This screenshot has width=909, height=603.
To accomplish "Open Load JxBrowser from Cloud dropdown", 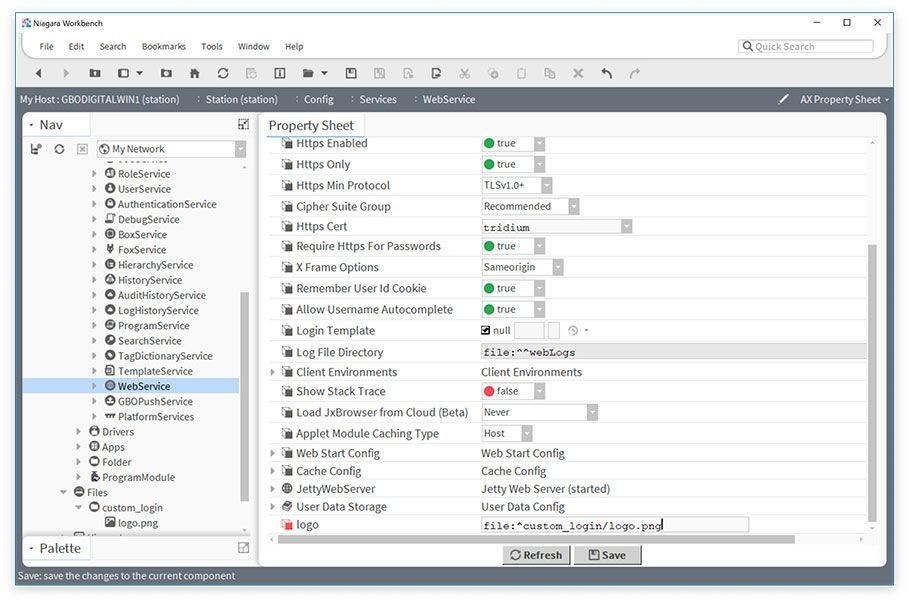I will (x=592, y=412).
